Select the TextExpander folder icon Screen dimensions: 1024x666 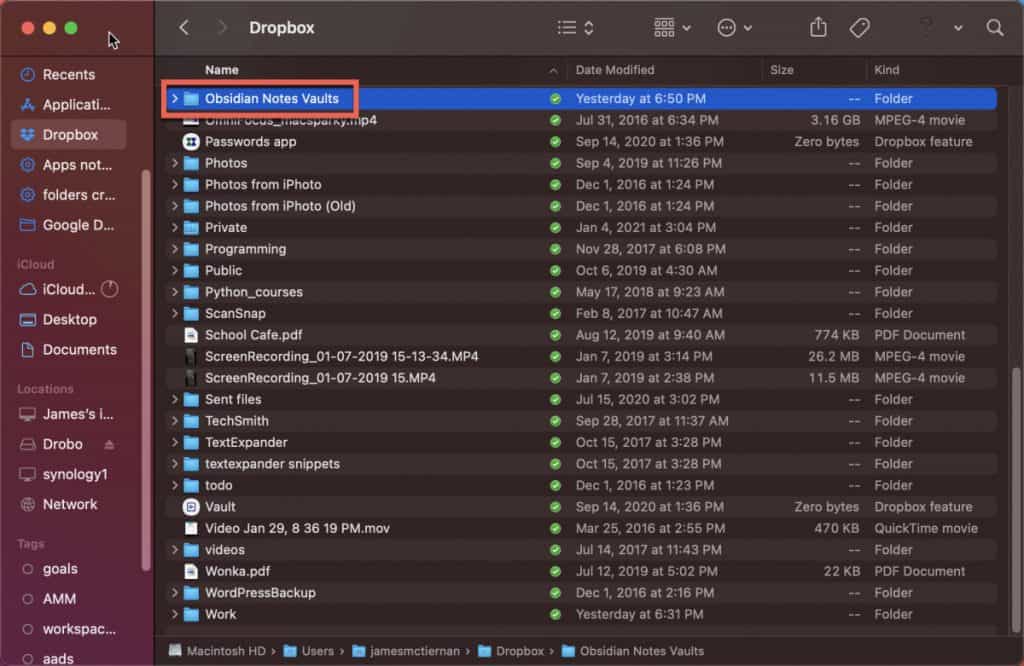coord(191,442)
